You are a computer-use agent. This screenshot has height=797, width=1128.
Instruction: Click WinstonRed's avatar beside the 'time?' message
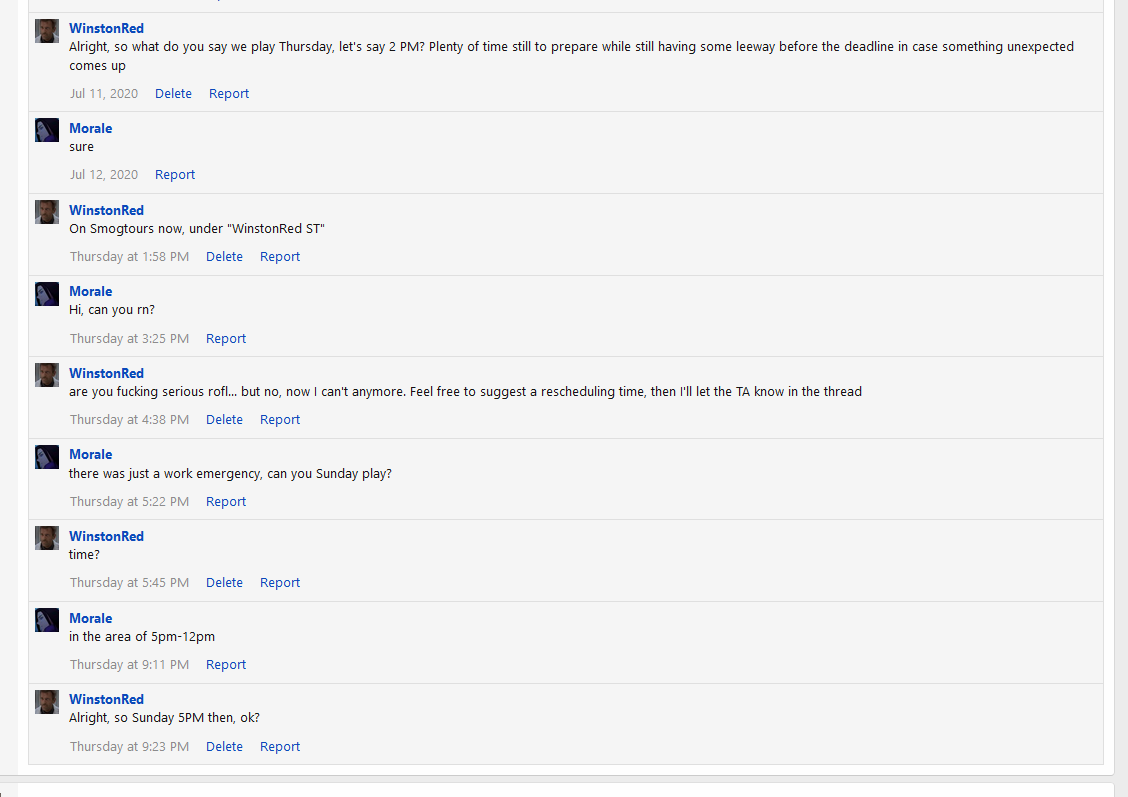click(47, 538)
